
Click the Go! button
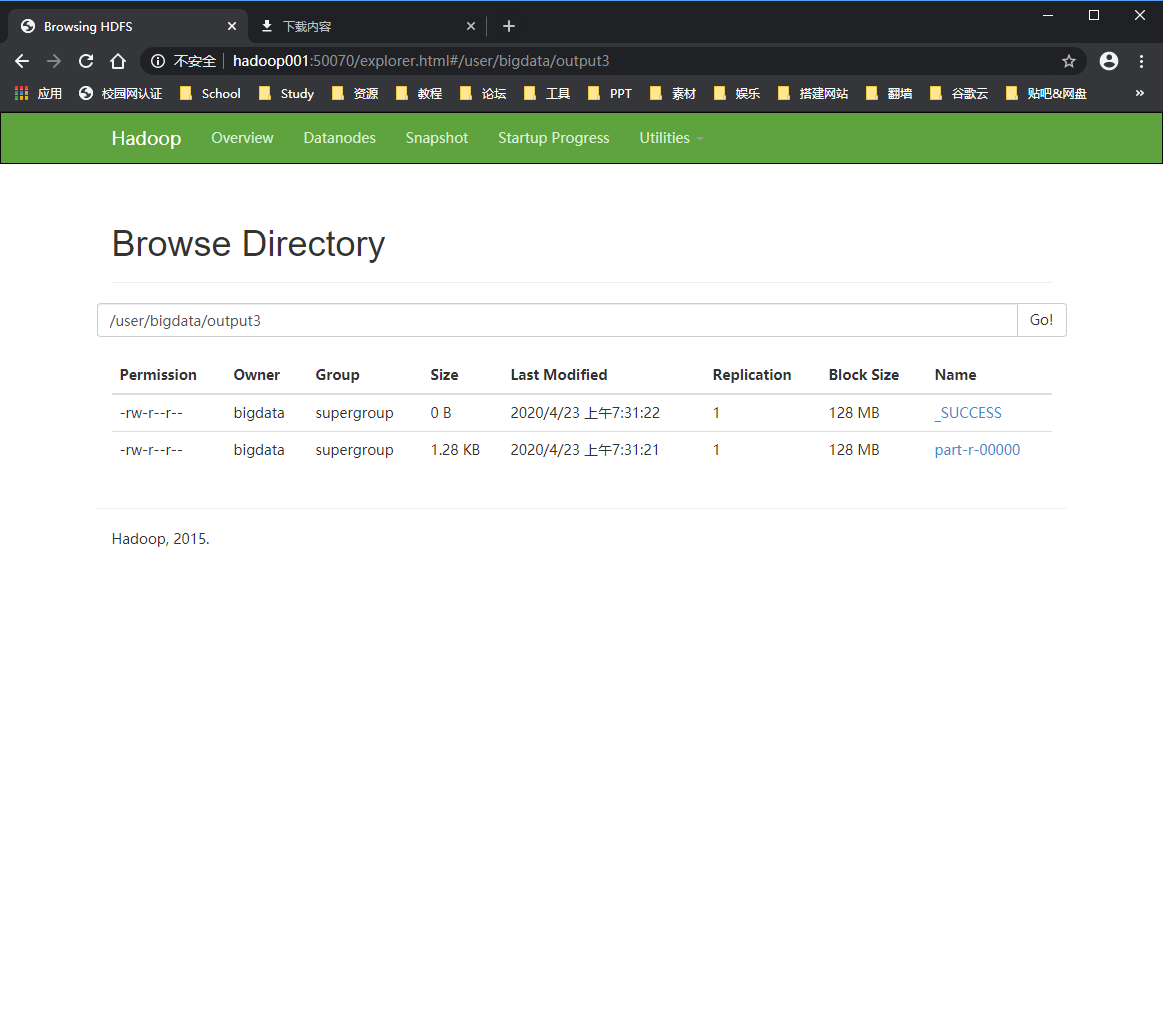[x=1041, y=320]
